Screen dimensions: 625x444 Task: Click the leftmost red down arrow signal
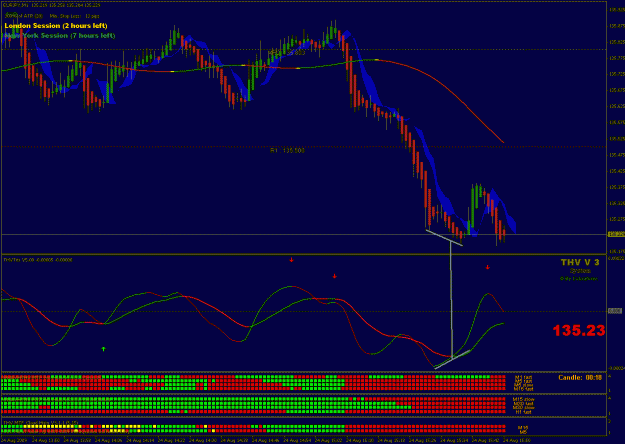point(291,260)
